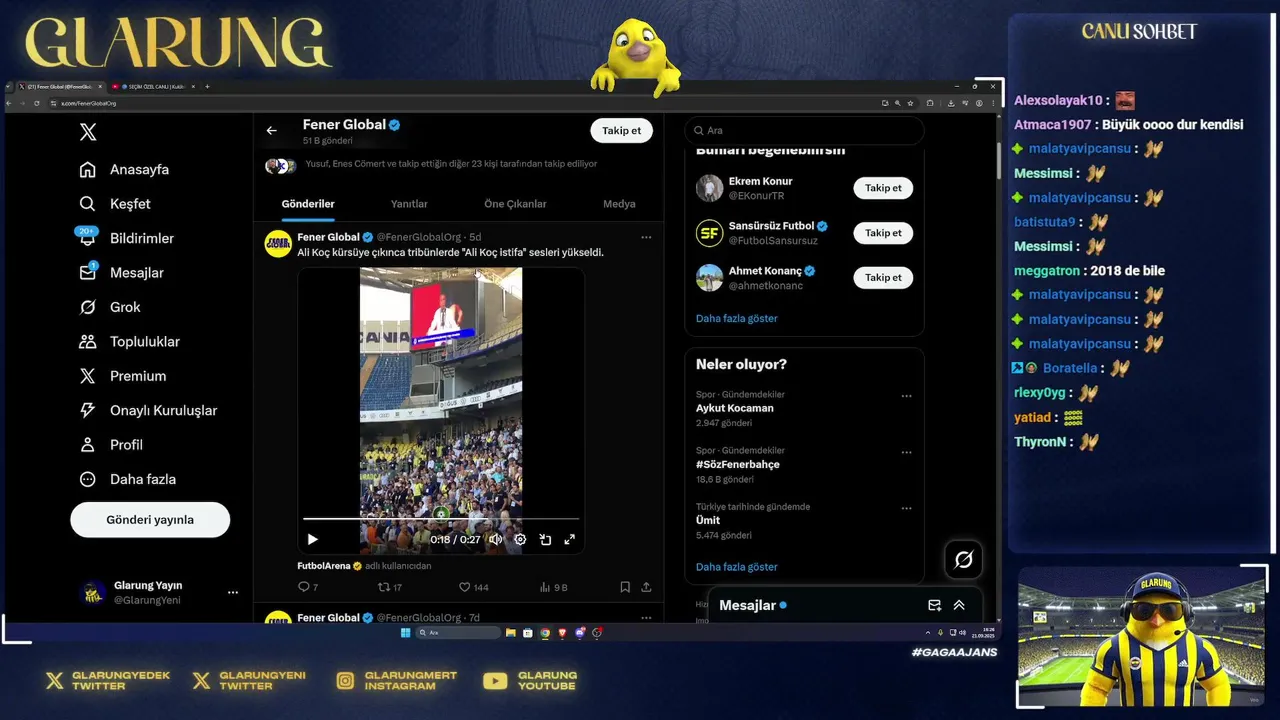Open Premium in the sidebar
This screenshot has height=720, width=1280.
123,376
